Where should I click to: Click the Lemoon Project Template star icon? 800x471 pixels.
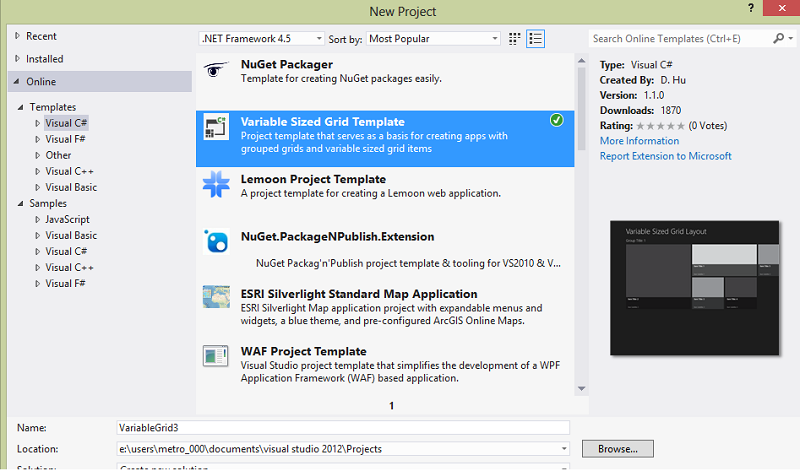click(x=216, y=185)
